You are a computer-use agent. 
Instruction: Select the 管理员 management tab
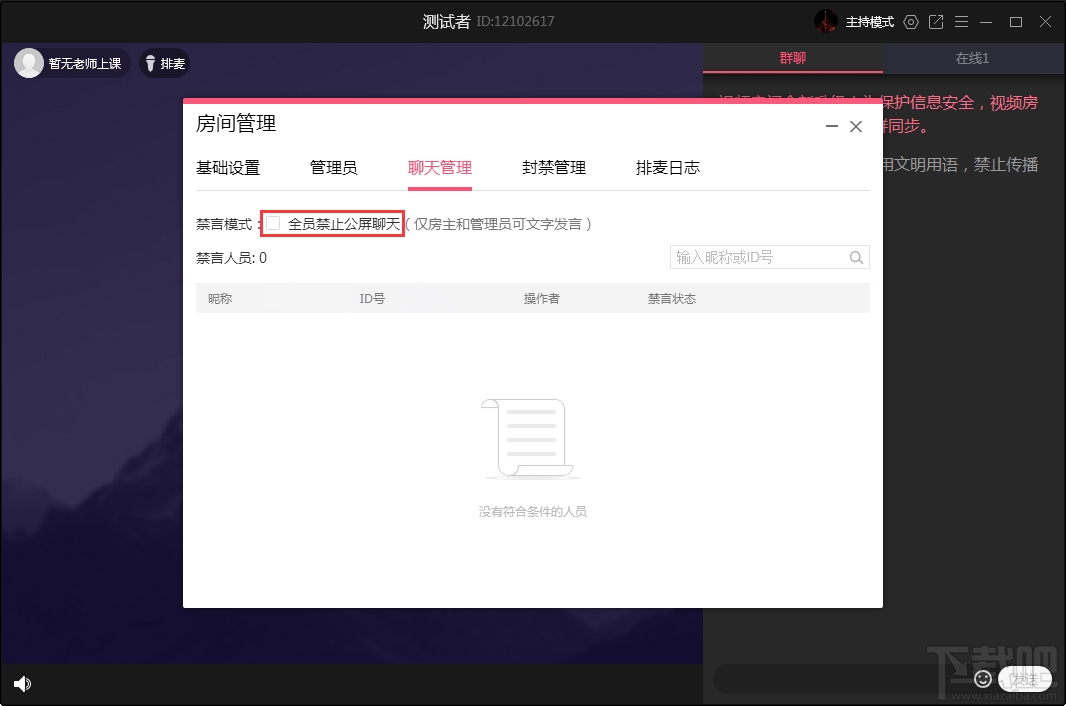(335, 168)
